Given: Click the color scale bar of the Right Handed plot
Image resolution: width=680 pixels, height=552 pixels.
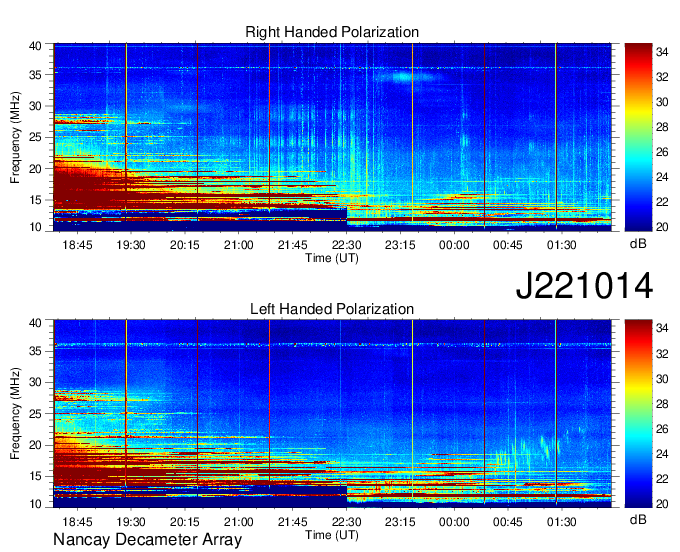Looking at the screenshot, I should pos(638,137).
